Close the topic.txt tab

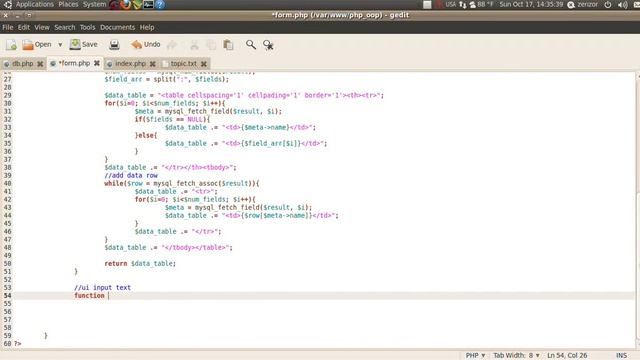coord(204,64)
